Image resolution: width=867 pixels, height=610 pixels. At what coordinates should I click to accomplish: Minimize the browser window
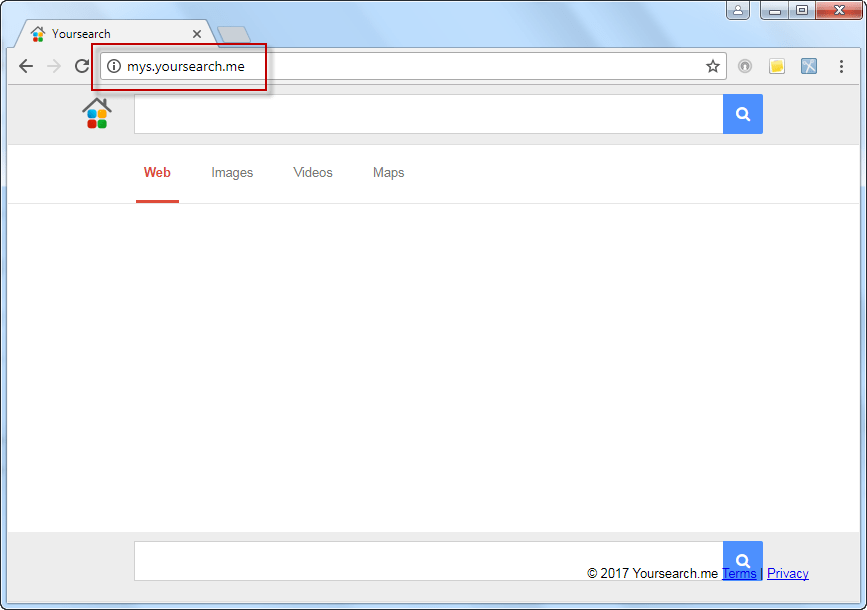(x=775, y=10)
